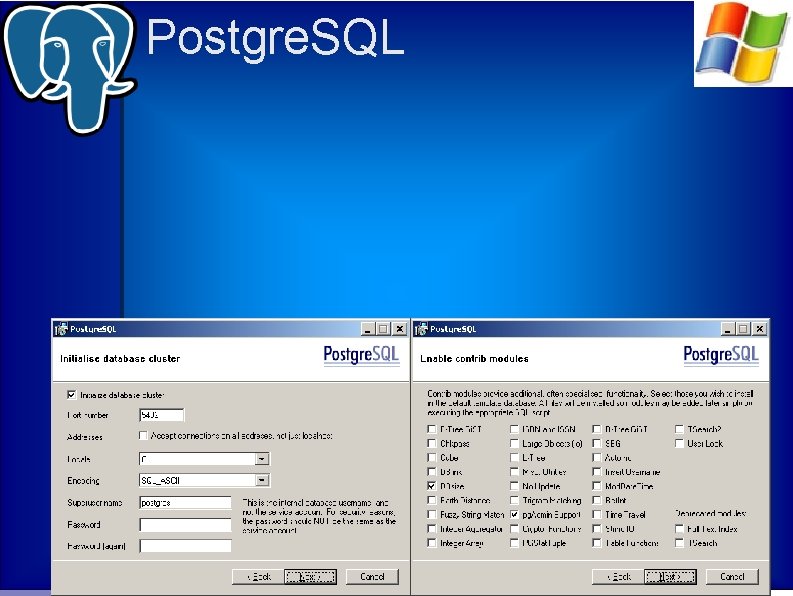Screen dimensions: 793x596
Task: Minimize the Initialise database cluster window
Action: pyautogui.click(x=368, y=329)
